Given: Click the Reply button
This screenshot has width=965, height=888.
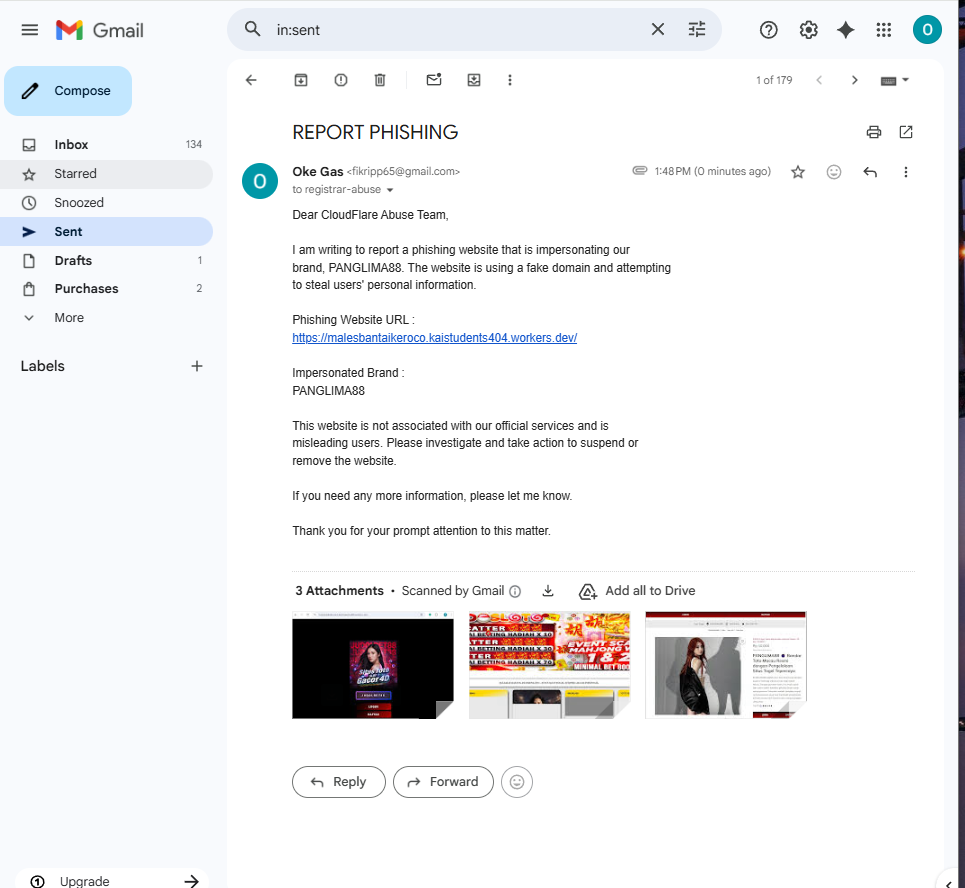Looking at the screenshot, I should coord(338,782).
